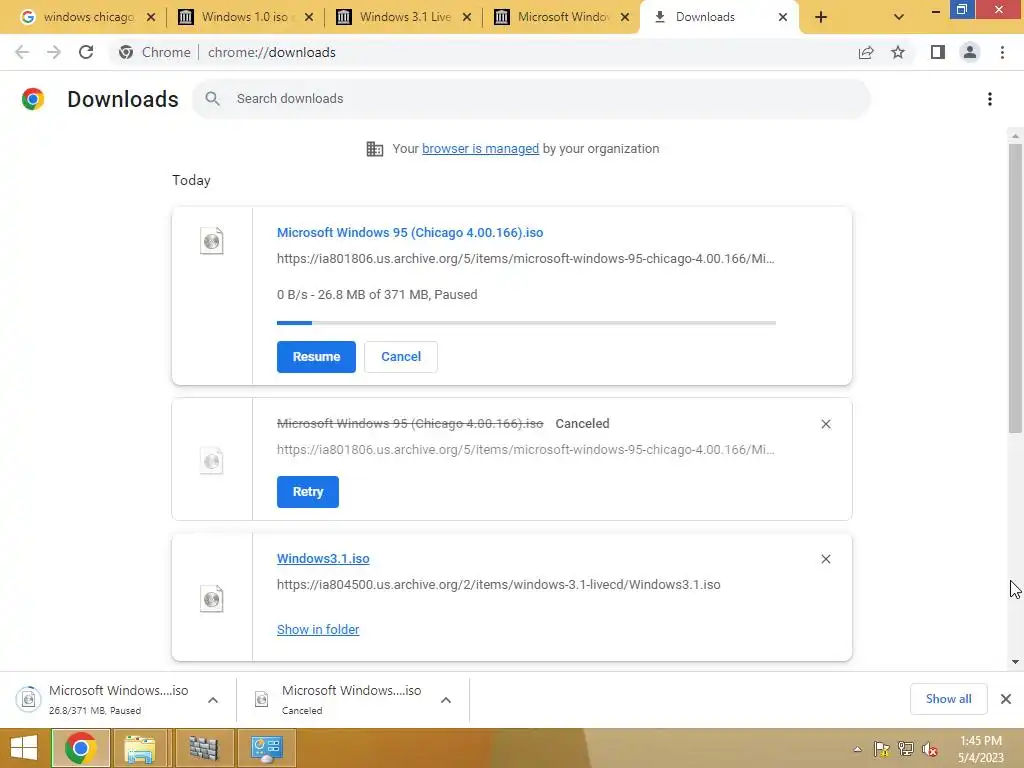This screenshot has height=768, width=1024.
Task: Close the 'windows chicago' tab
Action: pos(151,17)
